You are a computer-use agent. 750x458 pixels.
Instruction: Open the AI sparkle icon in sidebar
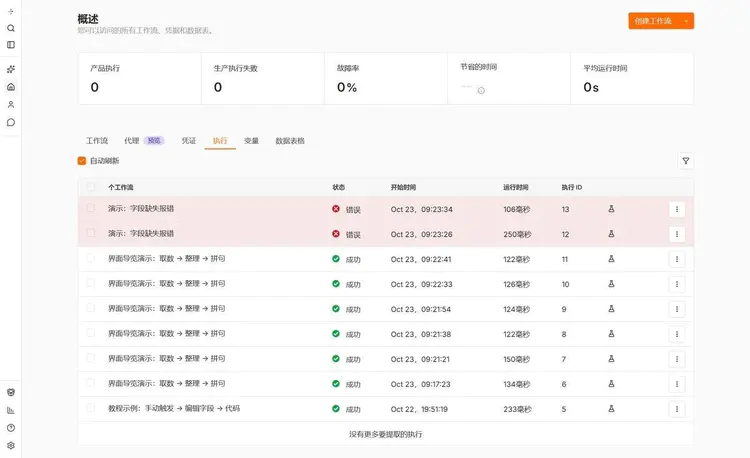coord(11,69)
